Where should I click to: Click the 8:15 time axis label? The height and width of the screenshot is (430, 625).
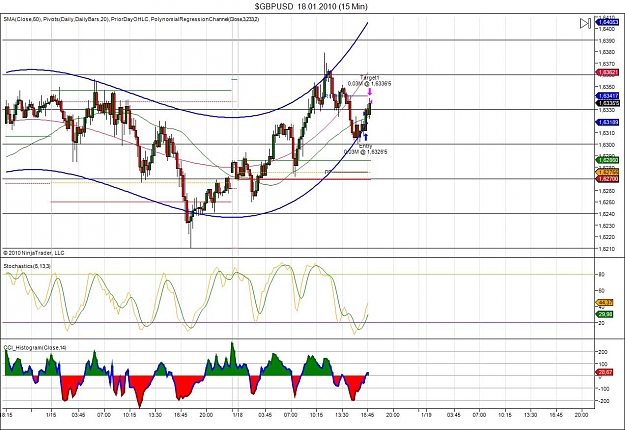point(7,415)
